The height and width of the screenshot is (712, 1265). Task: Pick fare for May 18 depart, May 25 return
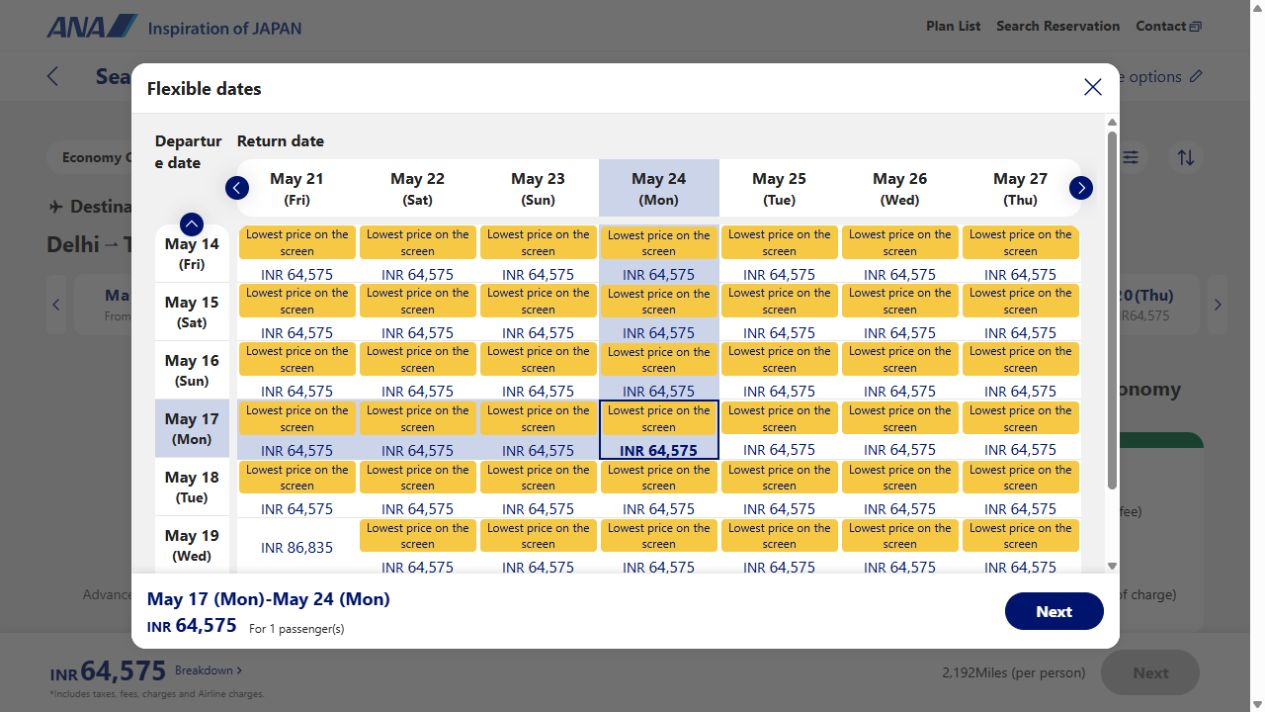[779, 488]
